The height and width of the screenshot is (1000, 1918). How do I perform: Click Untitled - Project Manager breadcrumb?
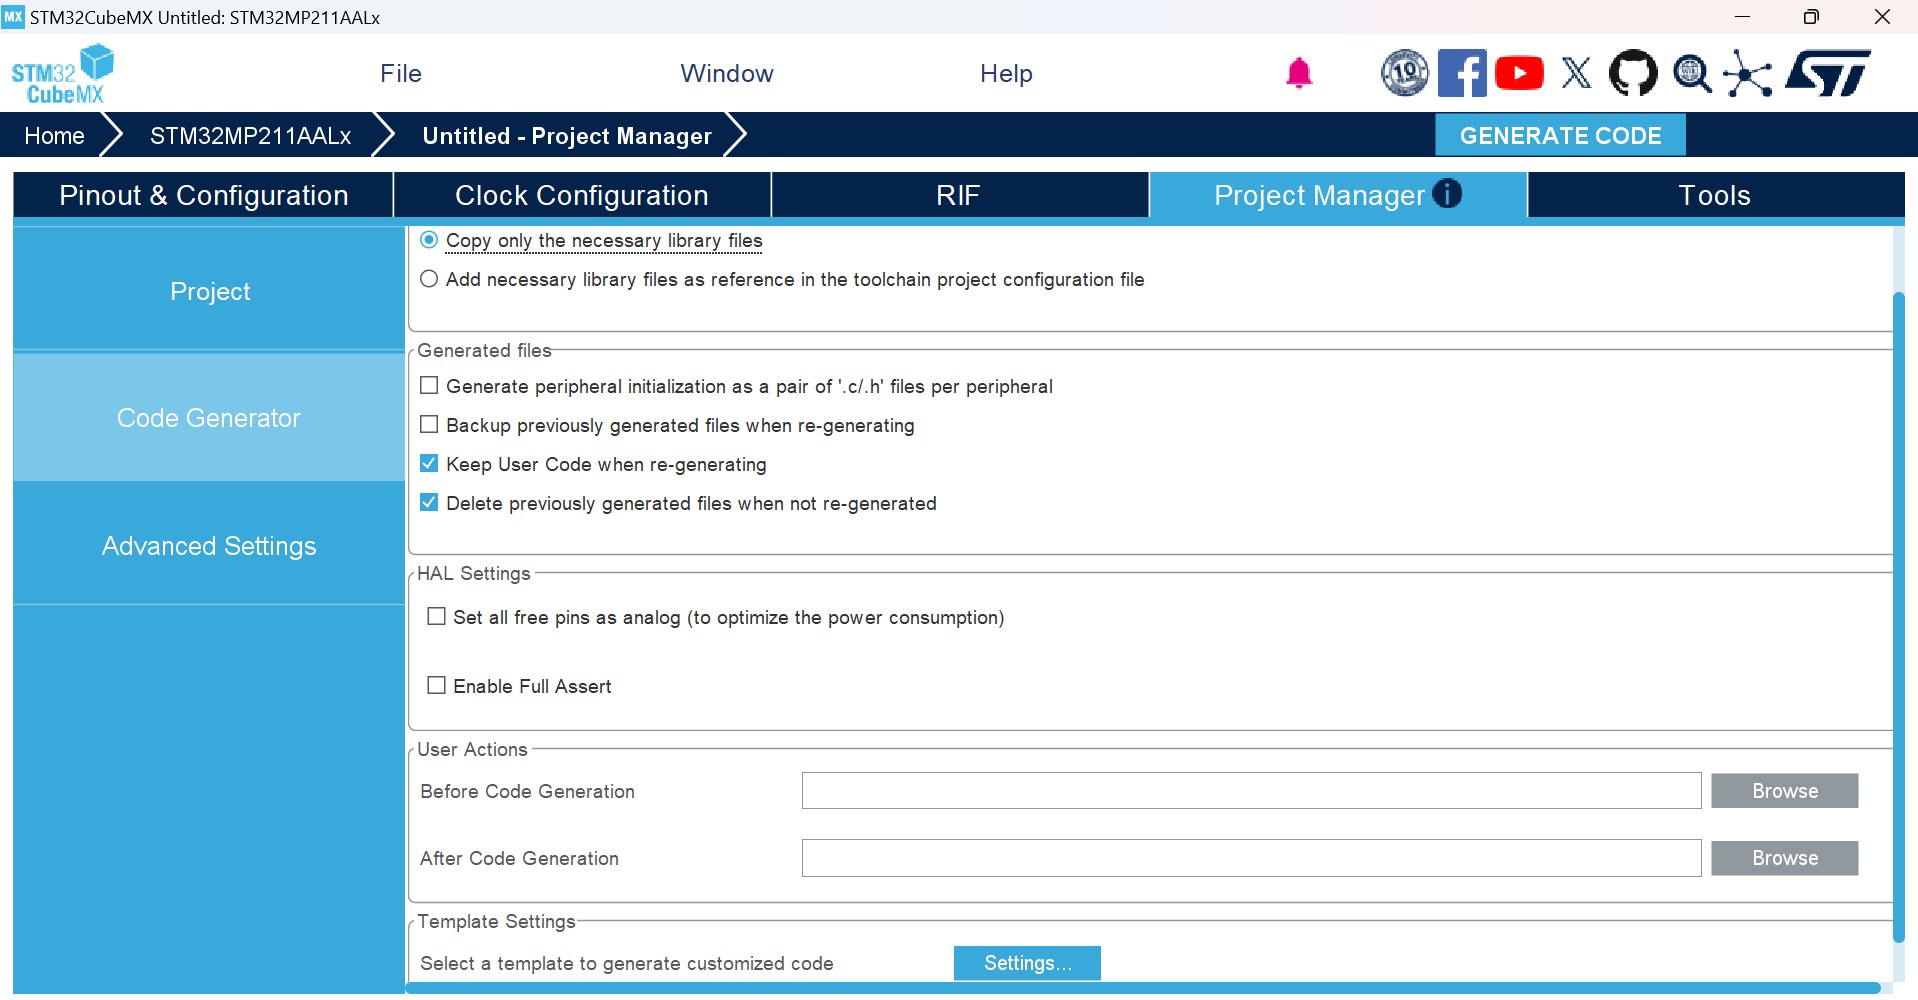[x=567, y=136]
